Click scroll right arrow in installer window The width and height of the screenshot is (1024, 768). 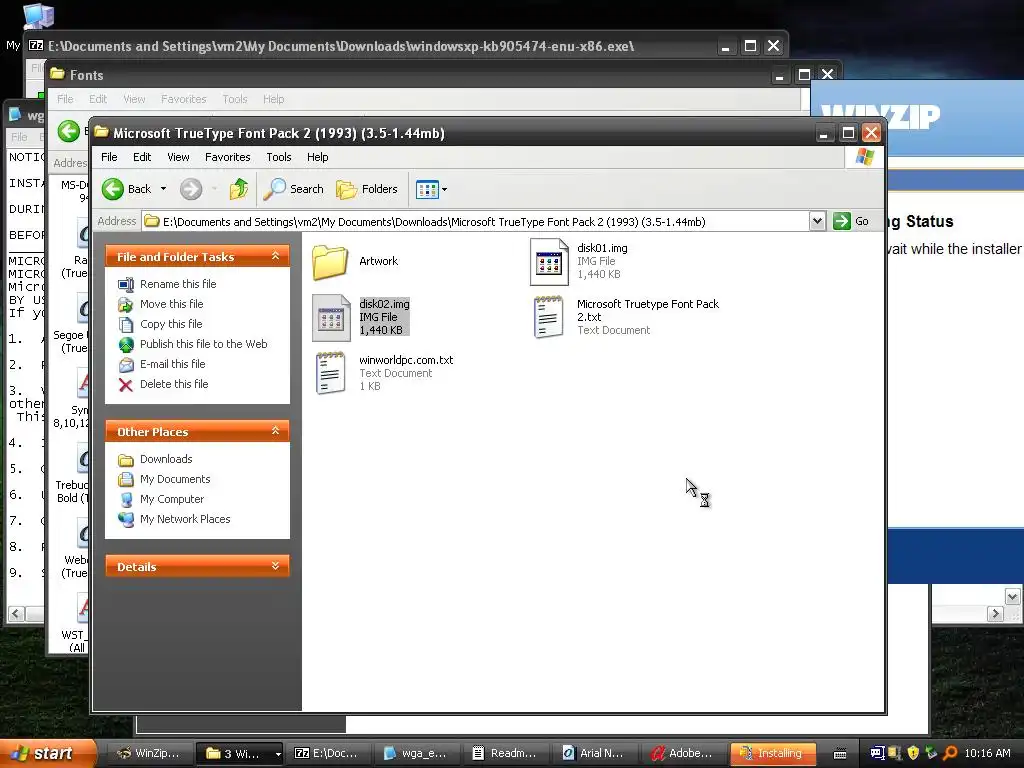995,613
